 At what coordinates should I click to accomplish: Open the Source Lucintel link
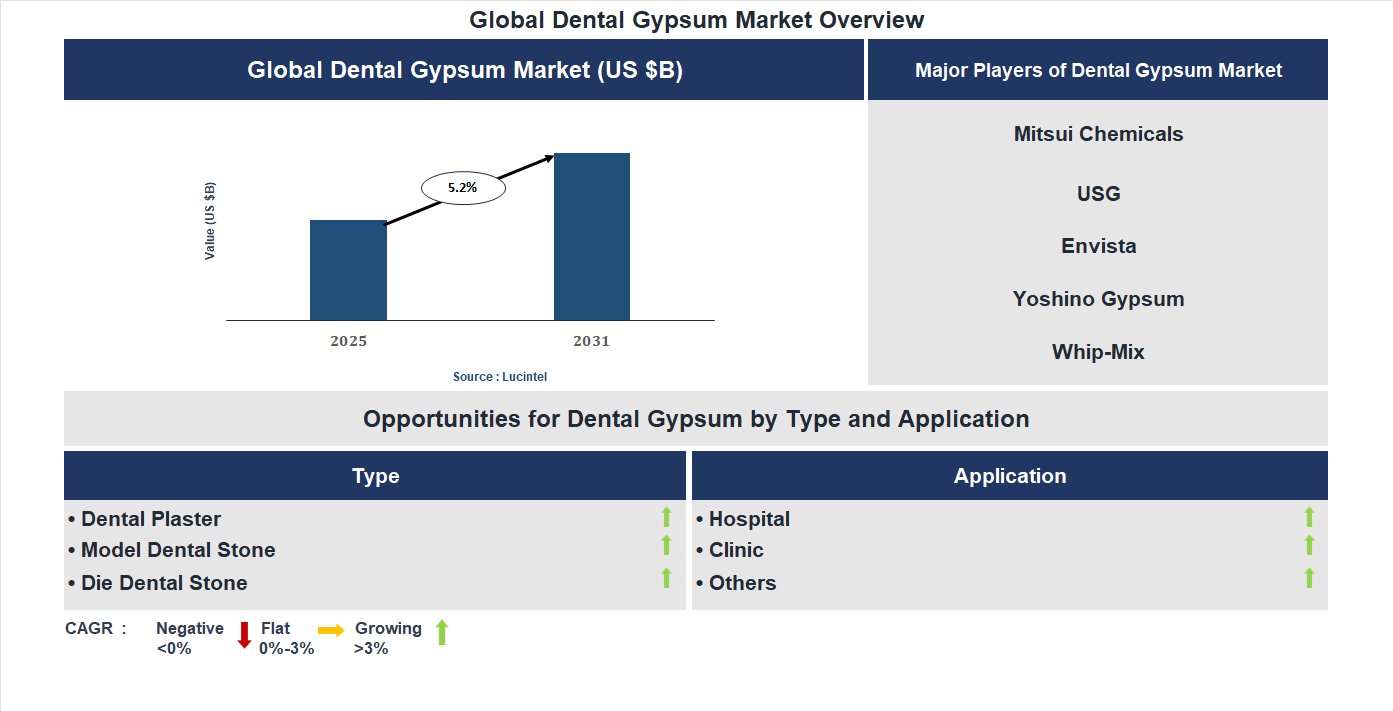499,375
